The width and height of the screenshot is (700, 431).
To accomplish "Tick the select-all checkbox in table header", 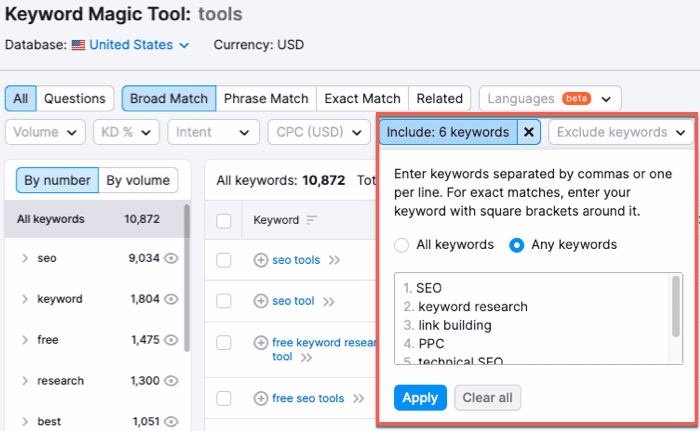I will (224, 220).
